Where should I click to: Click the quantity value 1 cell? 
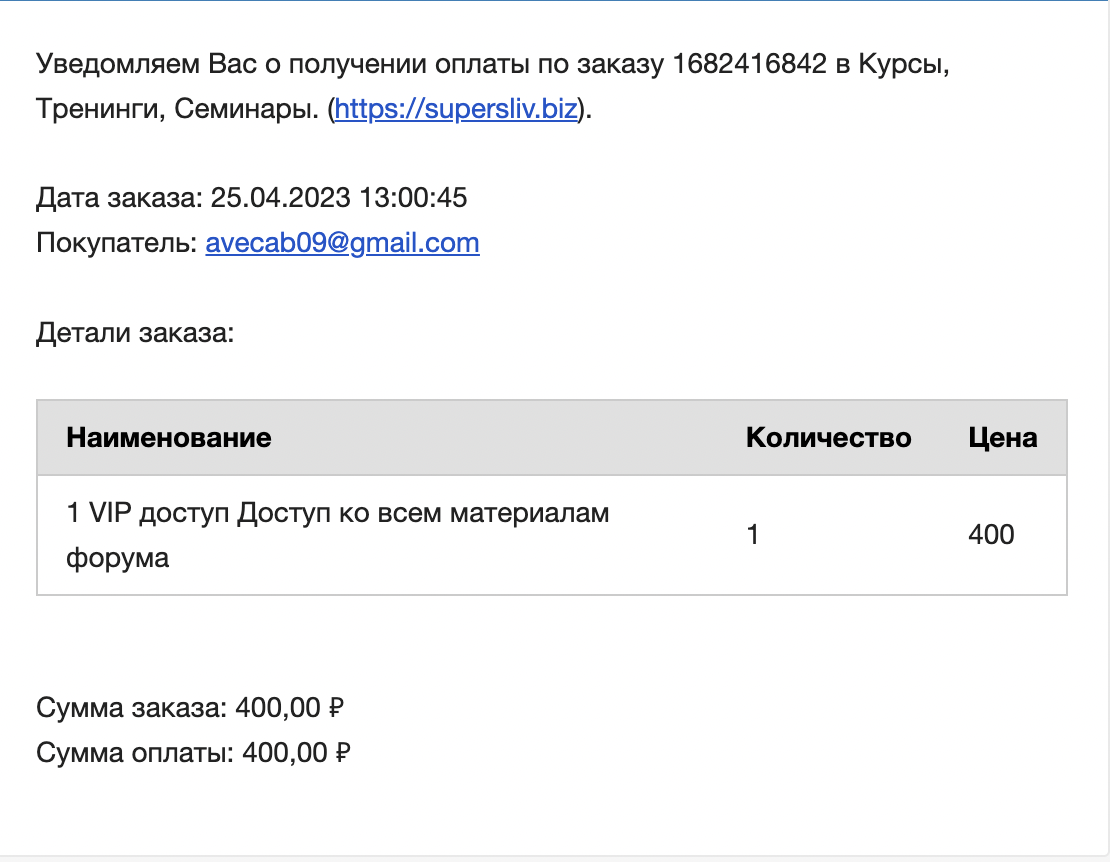(x=753, y=534)
